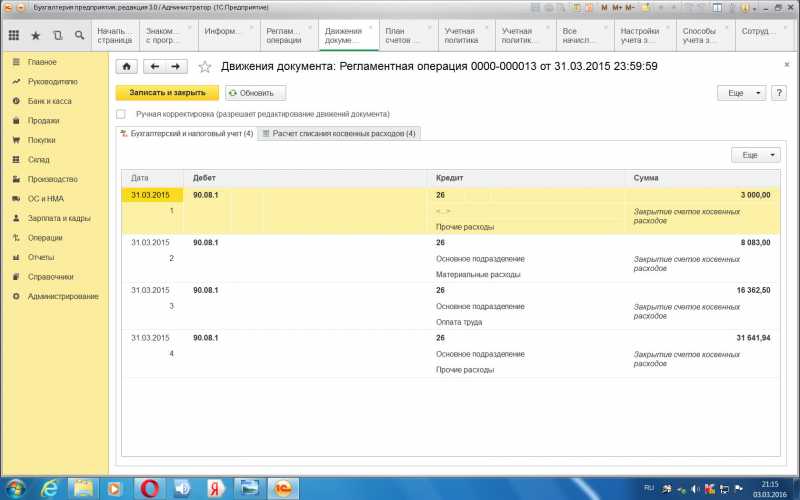Click the RU language indicator
Screen dimensions: 800x500
(649, 488)
